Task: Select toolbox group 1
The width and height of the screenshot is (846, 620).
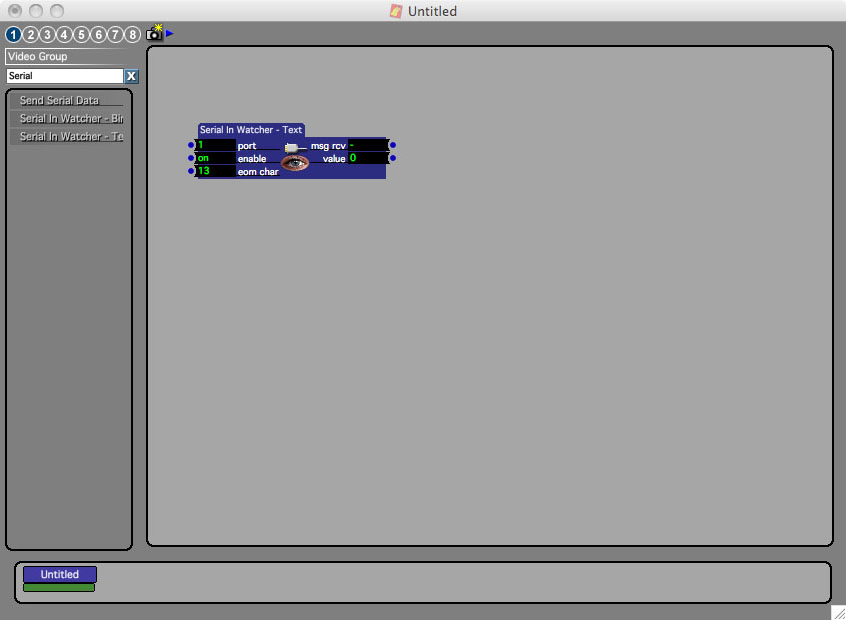Action: [x=13, y=35]
